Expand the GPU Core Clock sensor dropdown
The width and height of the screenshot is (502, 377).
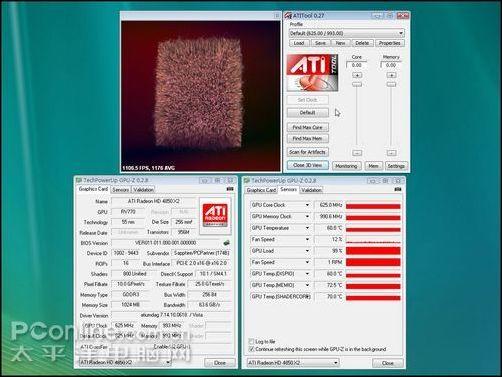click(307, 205)
